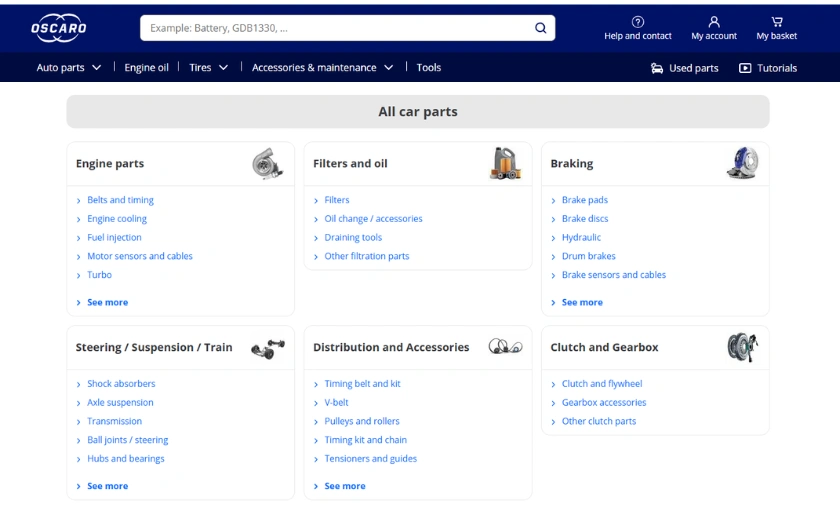Click the Used parts car icon
The image size is (840, 508).
(x=657, y=68)
